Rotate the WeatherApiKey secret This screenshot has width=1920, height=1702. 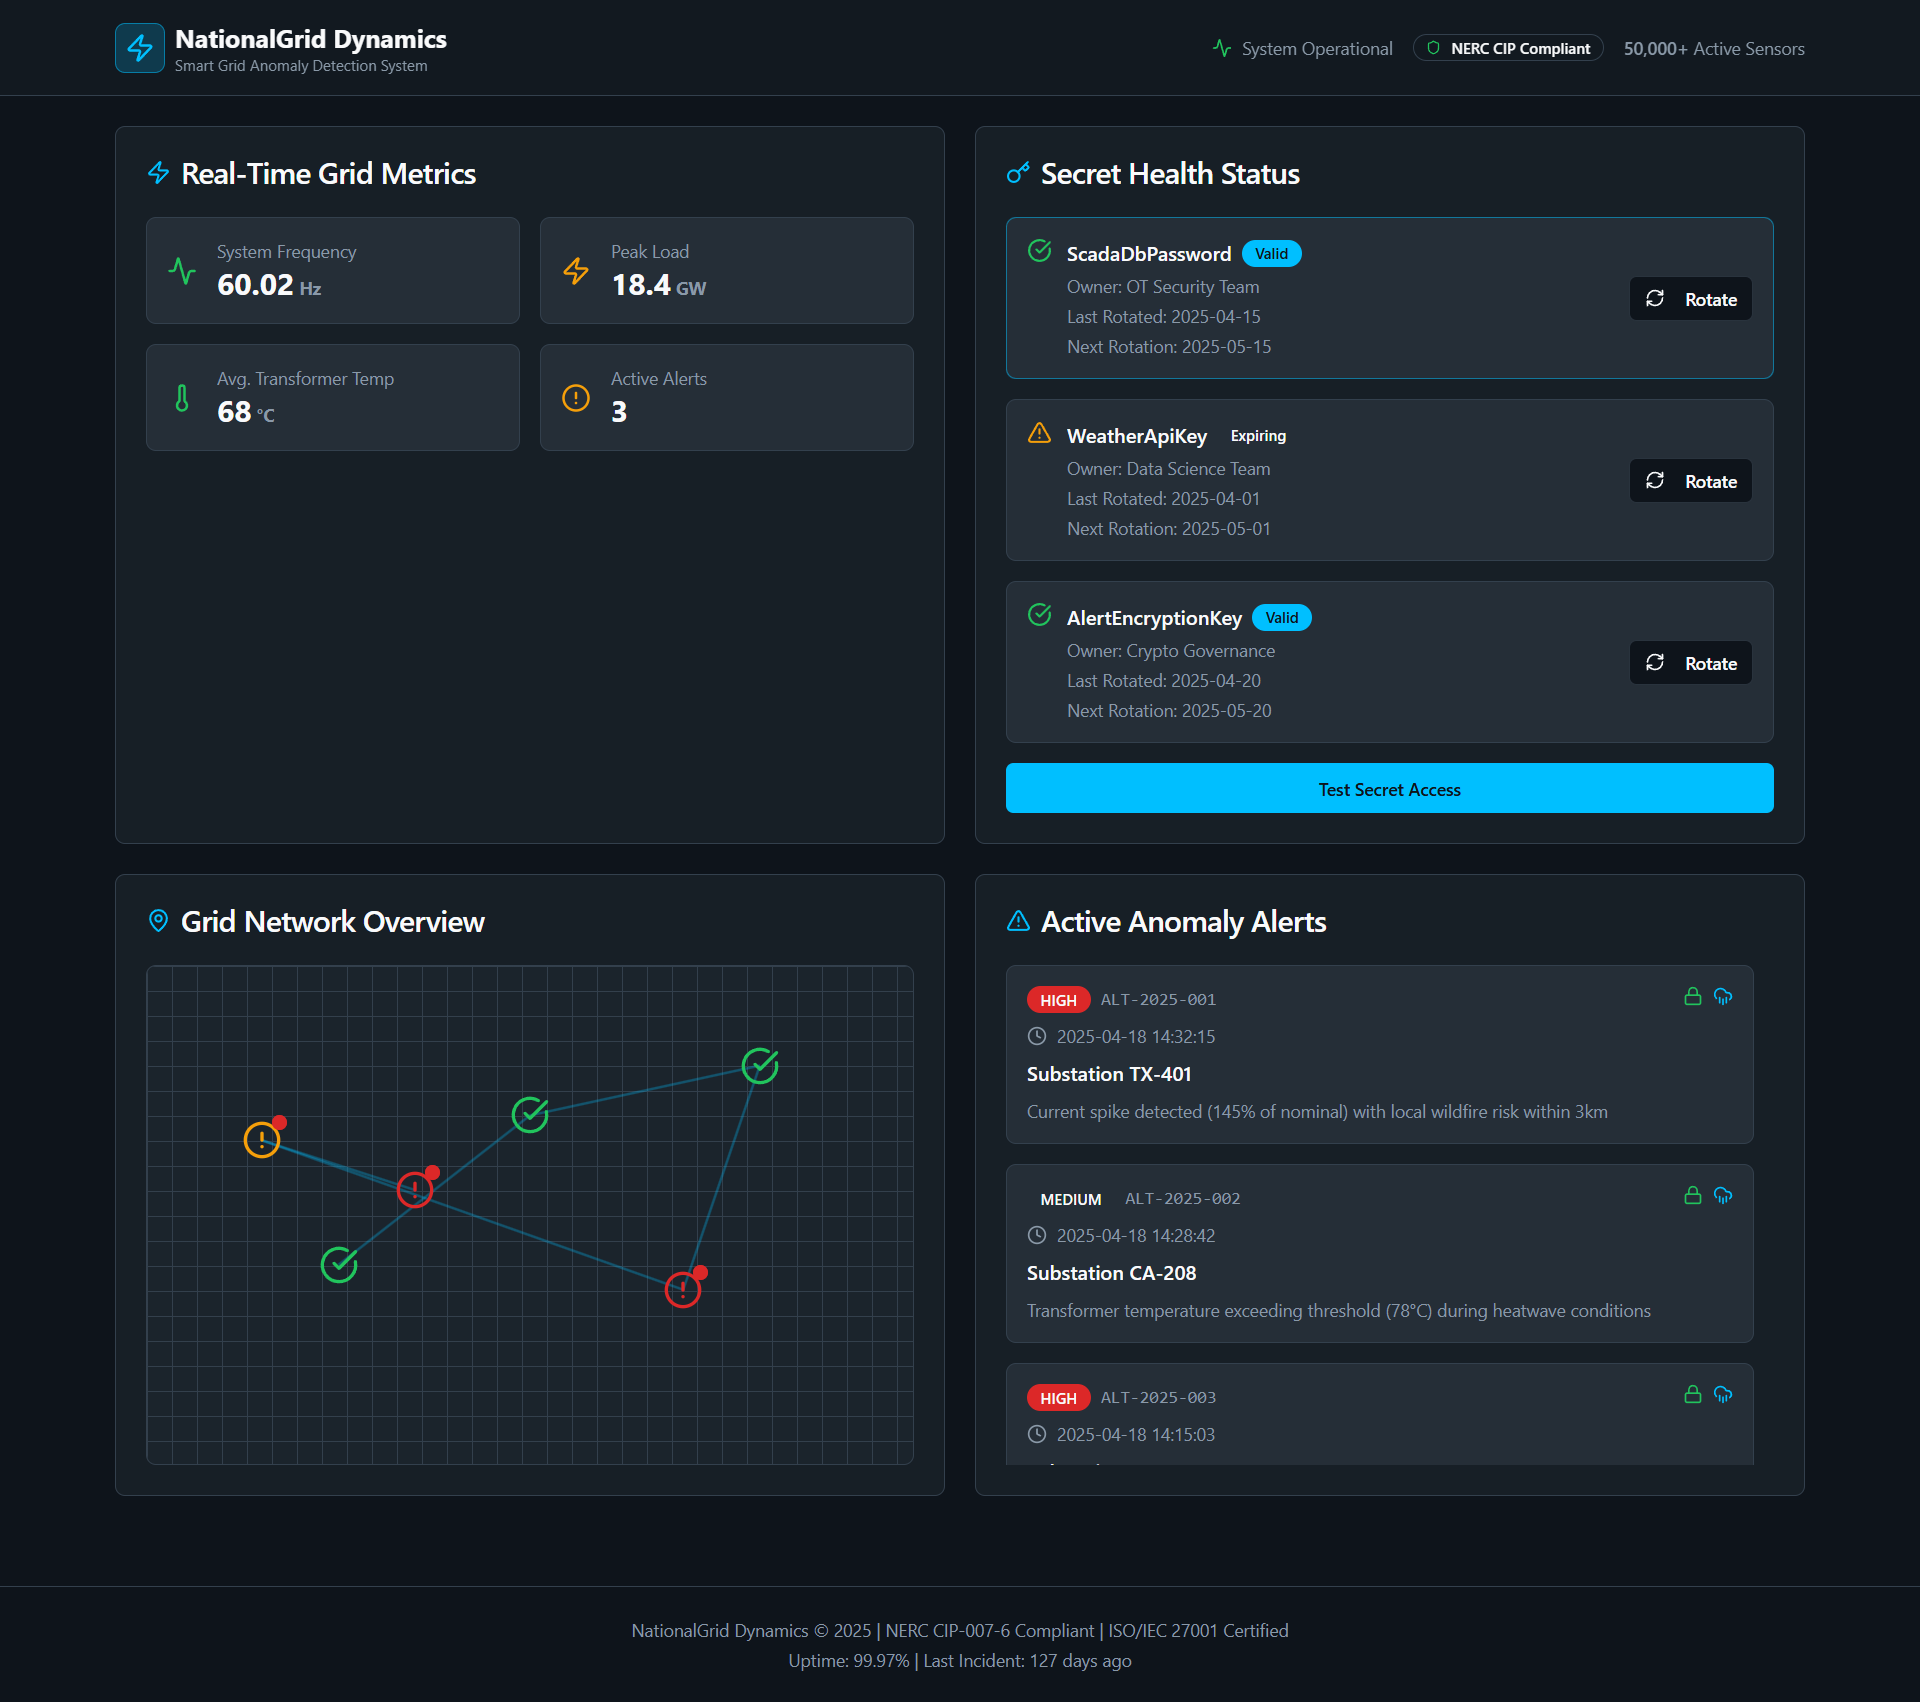1690,481
